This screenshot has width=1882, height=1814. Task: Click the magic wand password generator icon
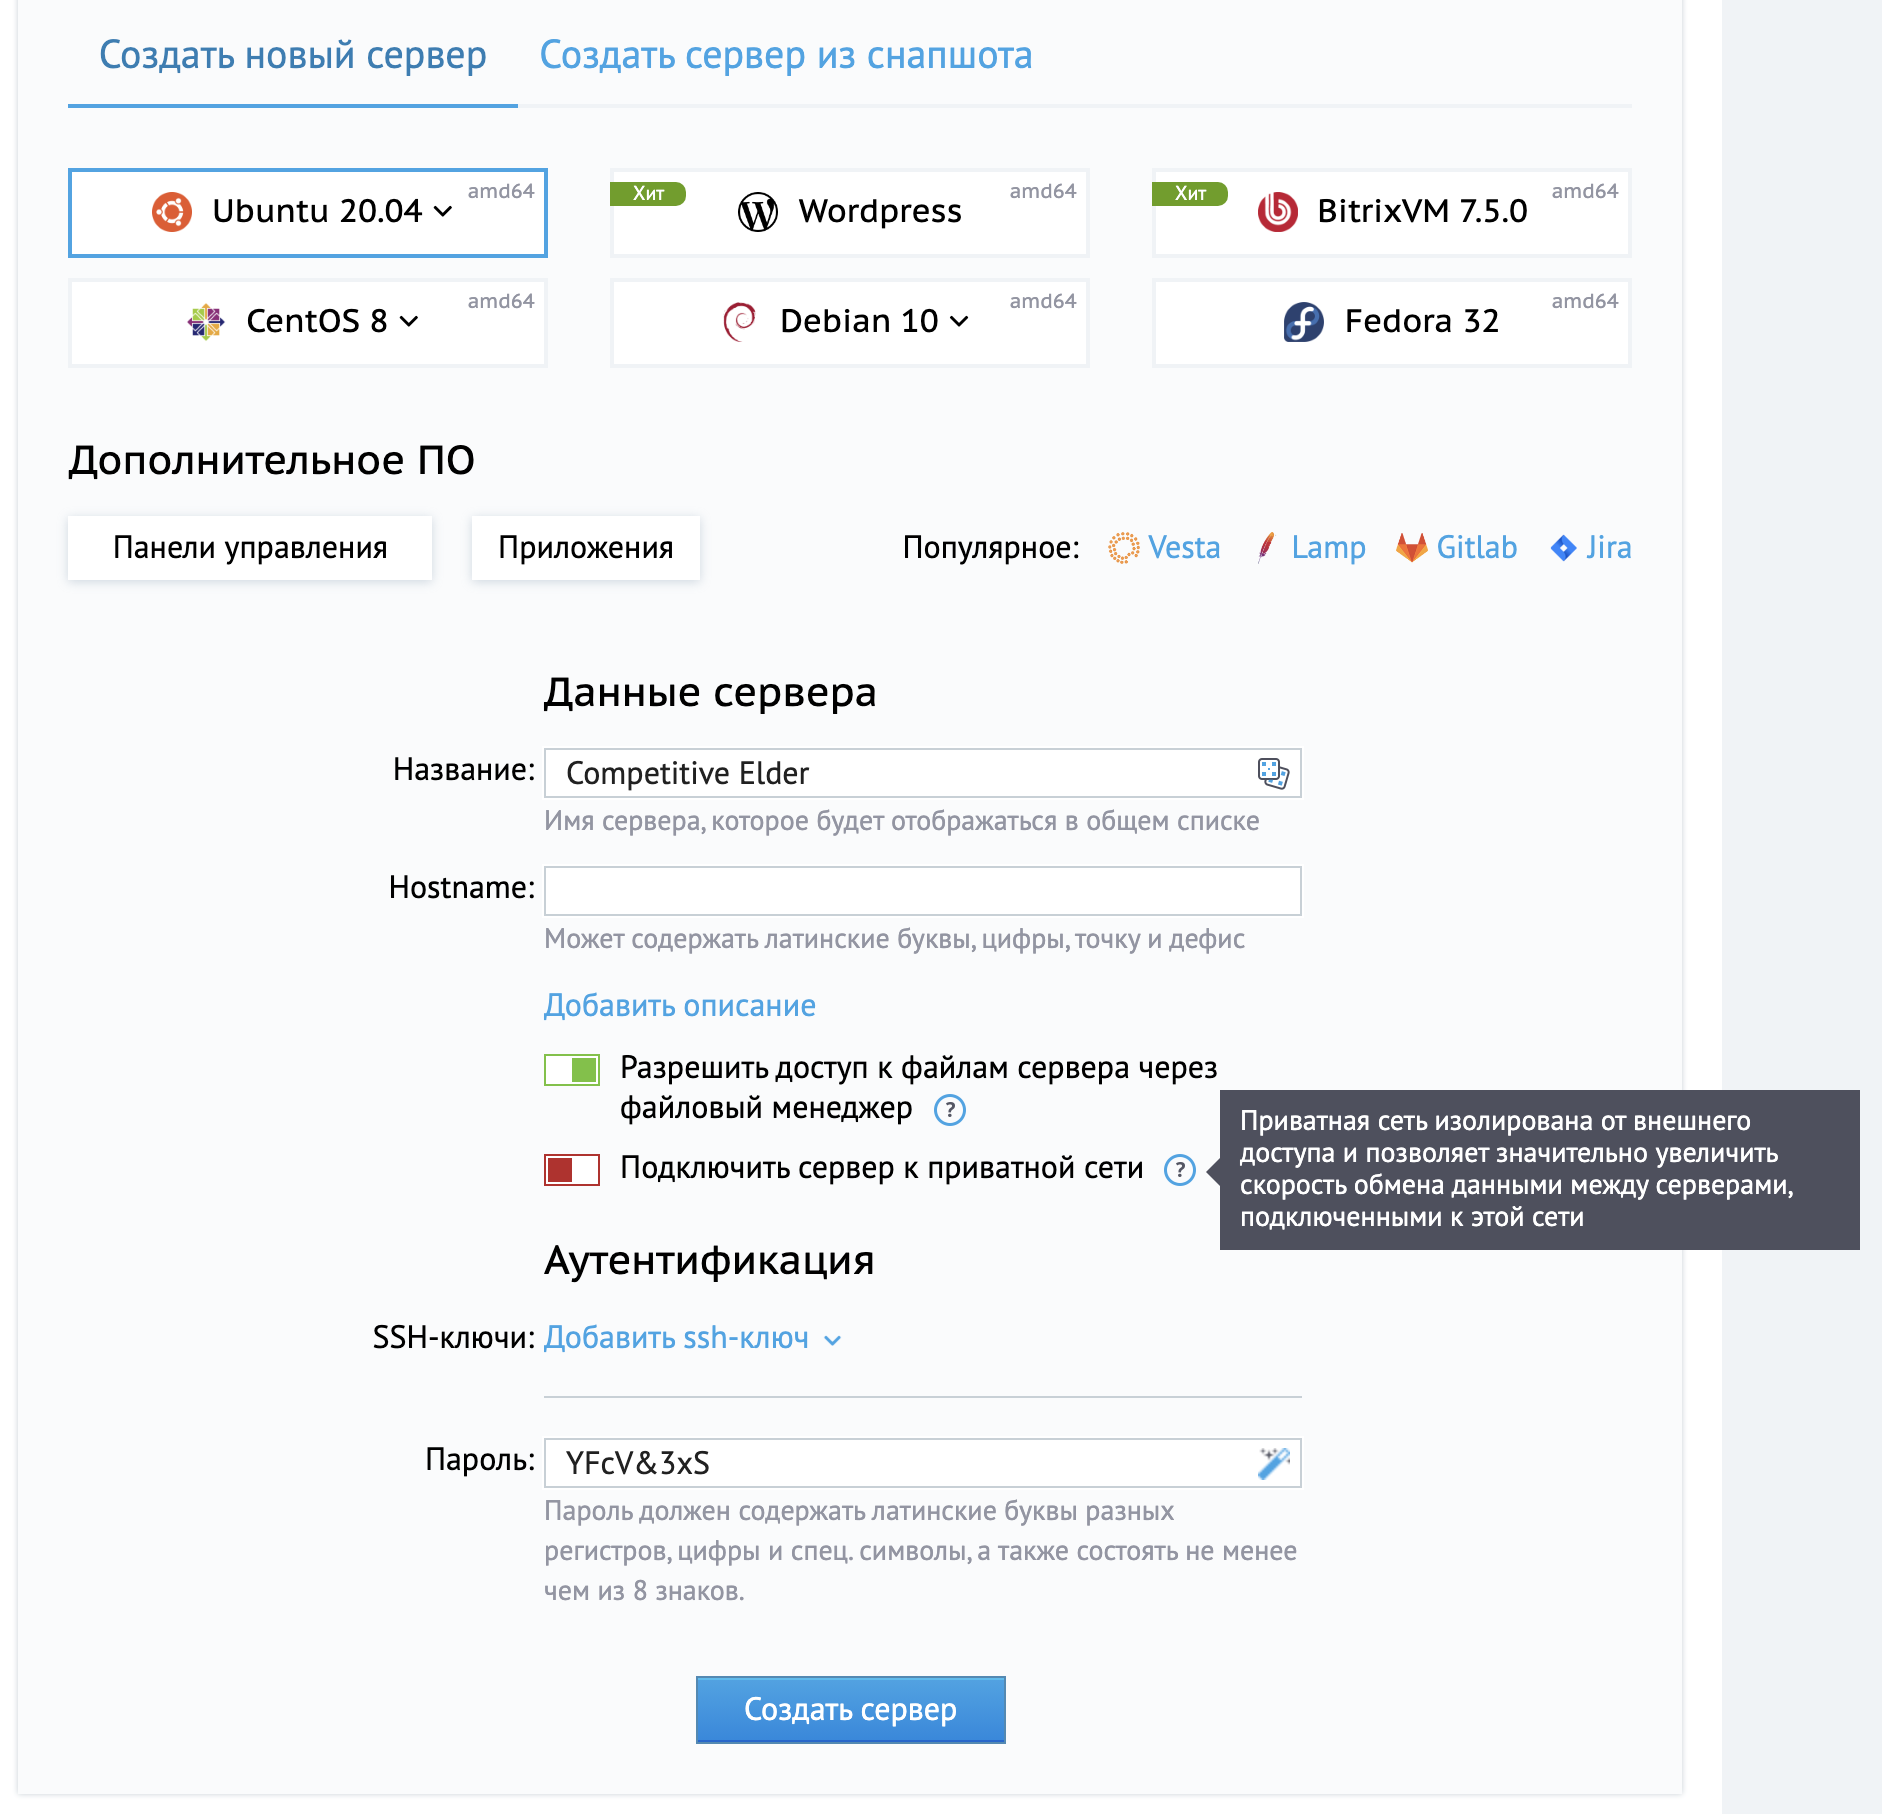(1273, 1463)
